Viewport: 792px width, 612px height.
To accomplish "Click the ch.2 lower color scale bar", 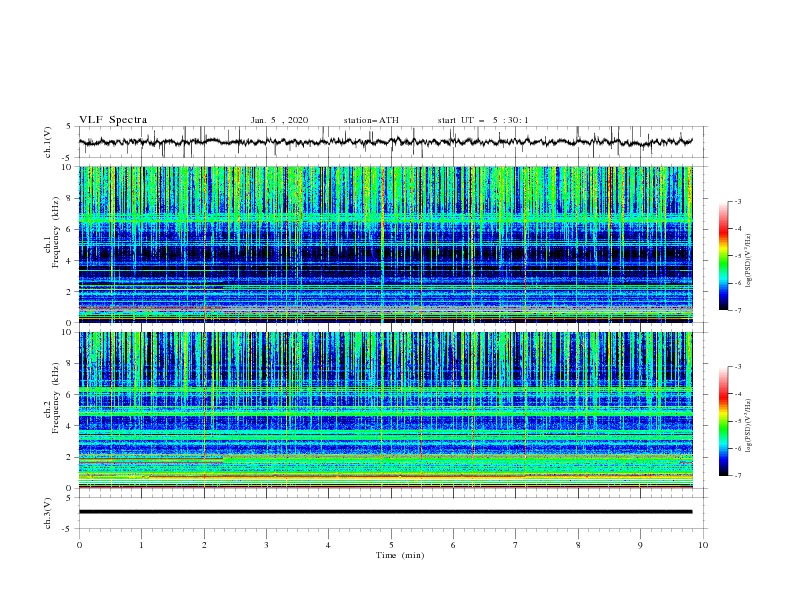I will [x=724, y=421].
